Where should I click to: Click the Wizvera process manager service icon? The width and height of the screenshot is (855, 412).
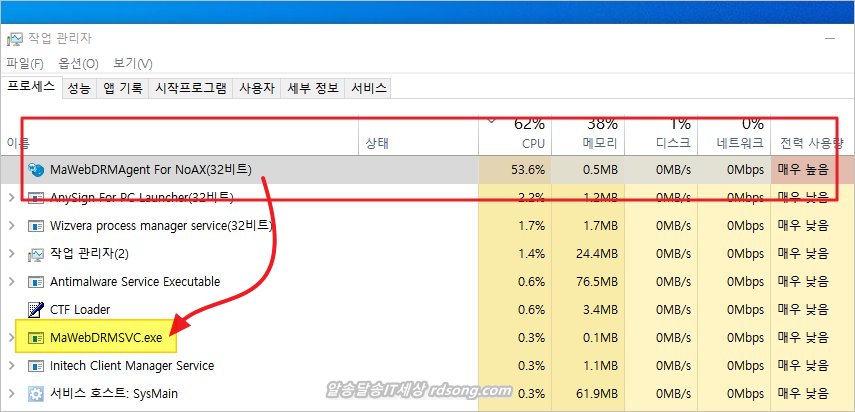(36, 225)
